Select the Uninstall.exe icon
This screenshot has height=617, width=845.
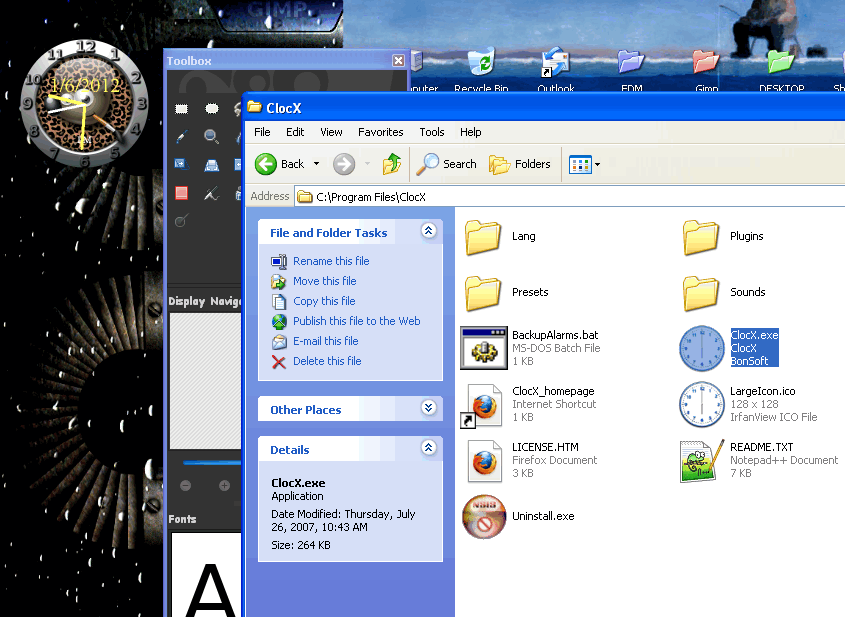point(484,517)
